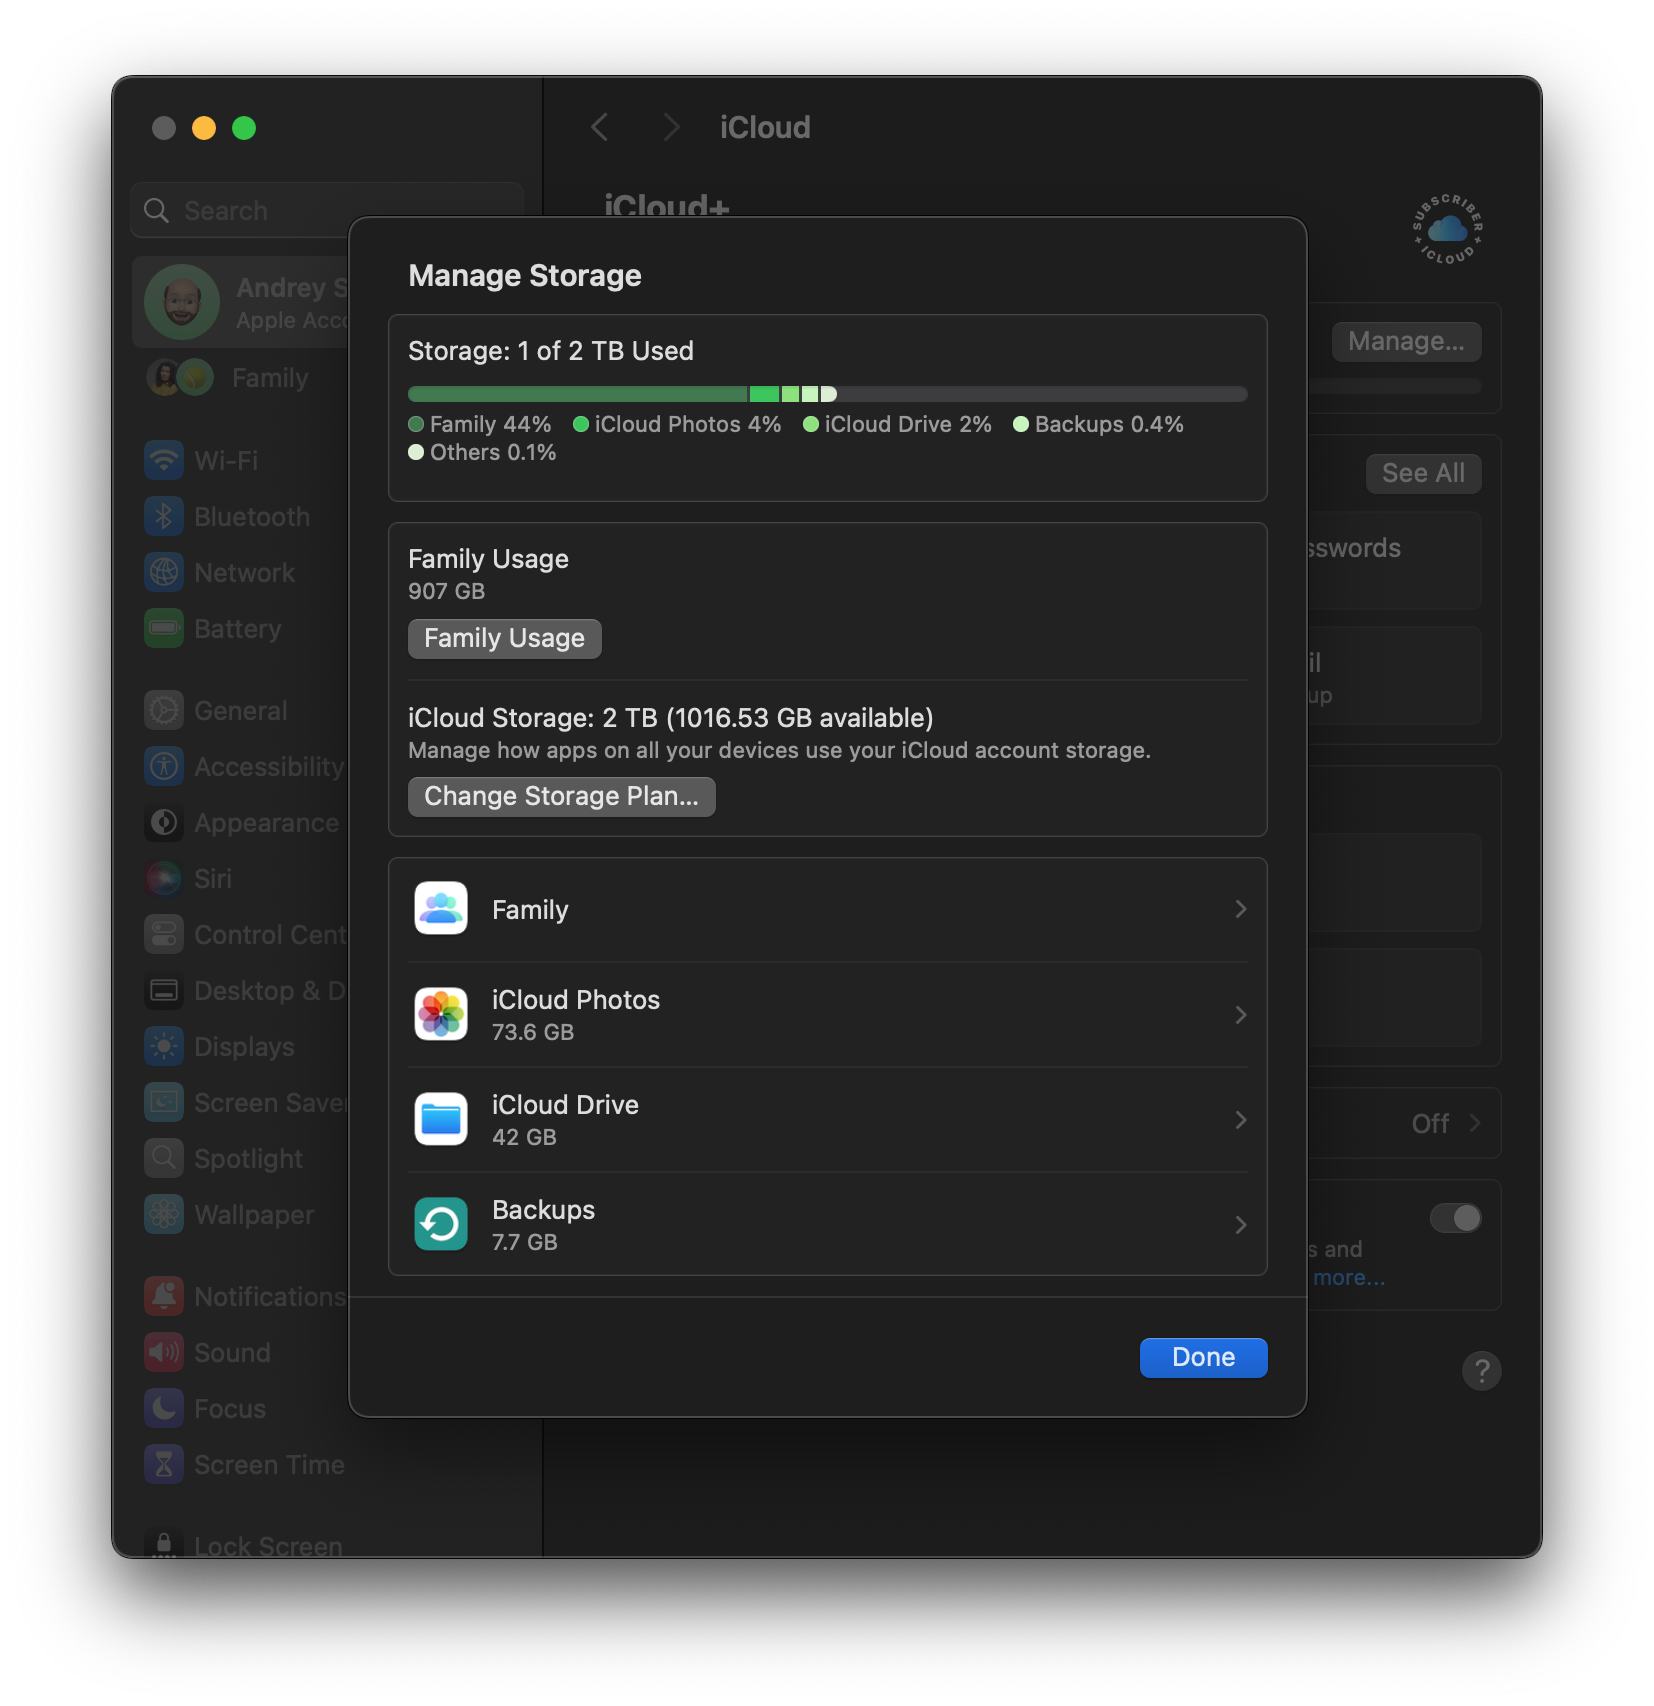
Task: Select Bluetooth label in sidebar menu
Action: (x=252, y=516)
